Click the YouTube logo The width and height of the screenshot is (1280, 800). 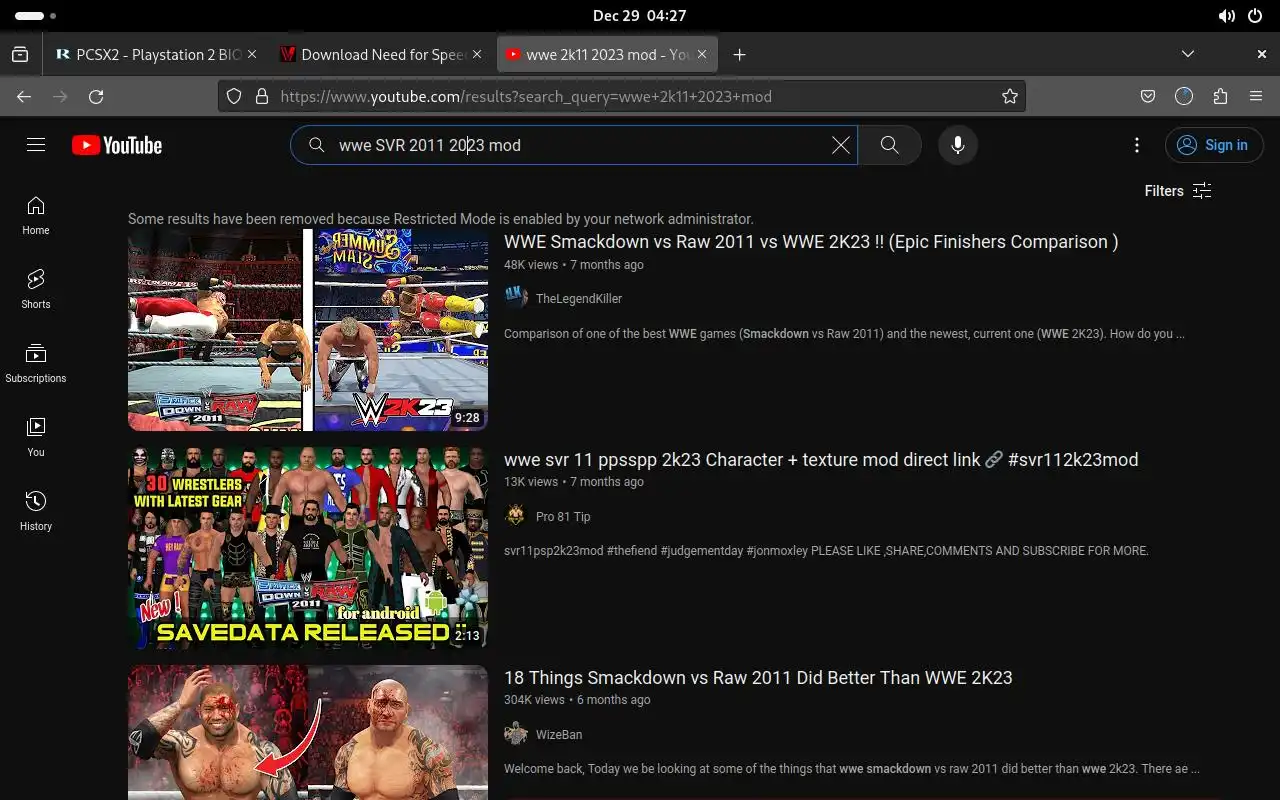(117, 145)
